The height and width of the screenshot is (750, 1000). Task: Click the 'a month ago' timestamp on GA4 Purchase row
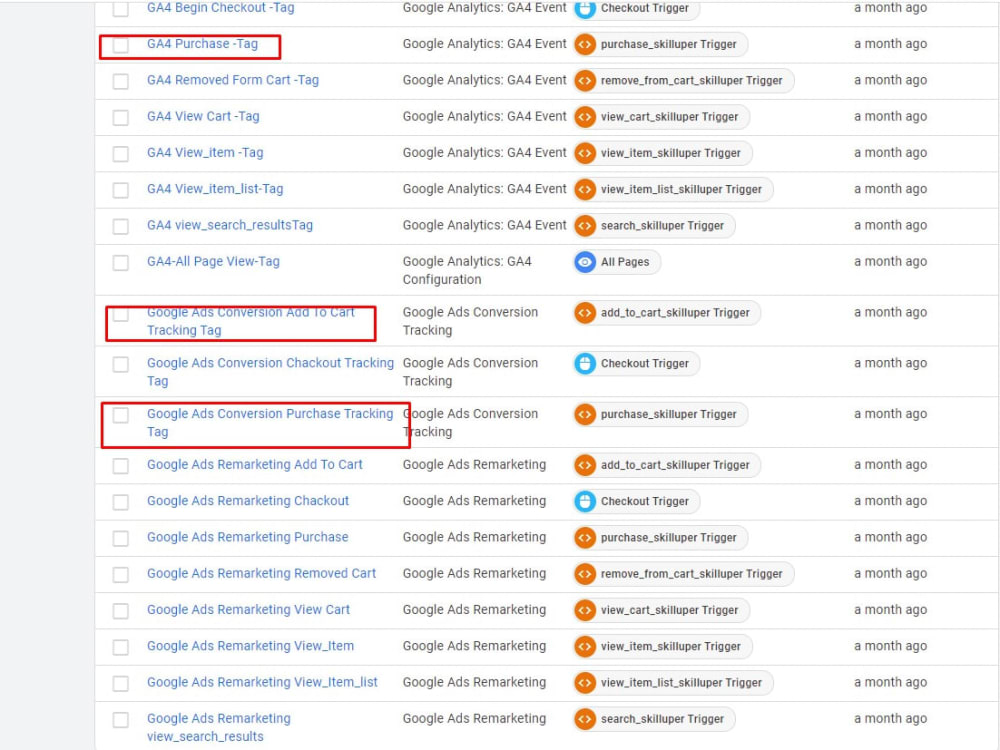click(x=889, y=44)
